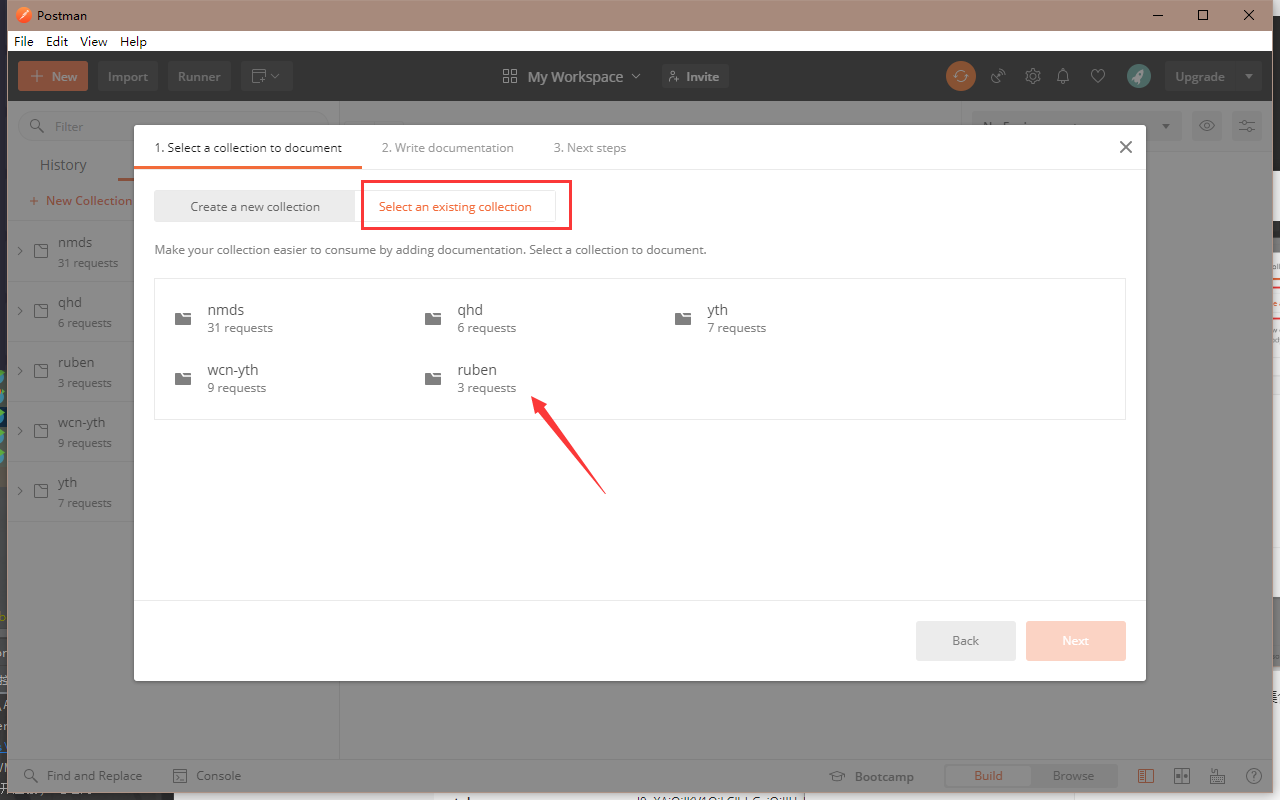Viewport: 1280px width, 800px height.
Task: Open the dropdown arrow beside Upgrade
Action: 1248,76
